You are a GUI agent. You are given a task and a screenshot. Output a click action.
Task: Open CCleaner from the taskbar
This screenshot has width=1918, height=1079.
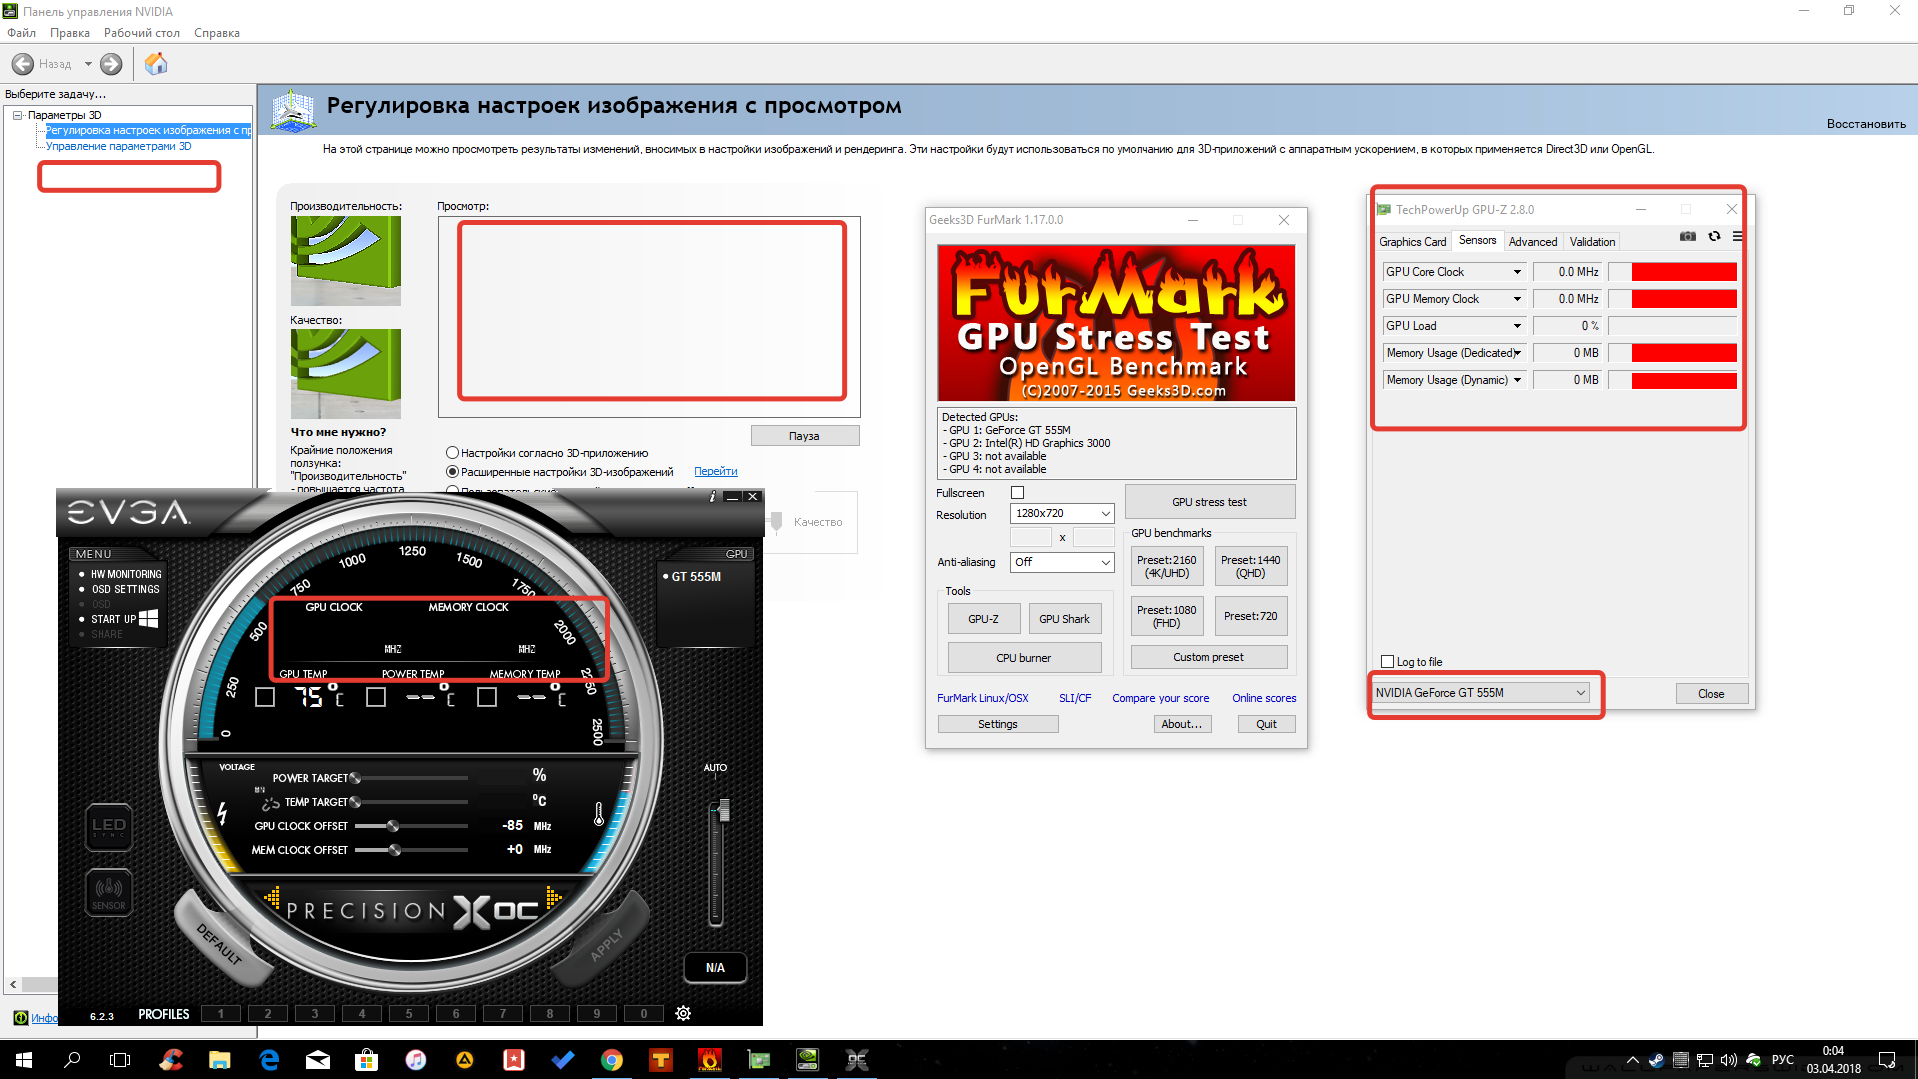pyautogui.click(x=171, y=1060)
